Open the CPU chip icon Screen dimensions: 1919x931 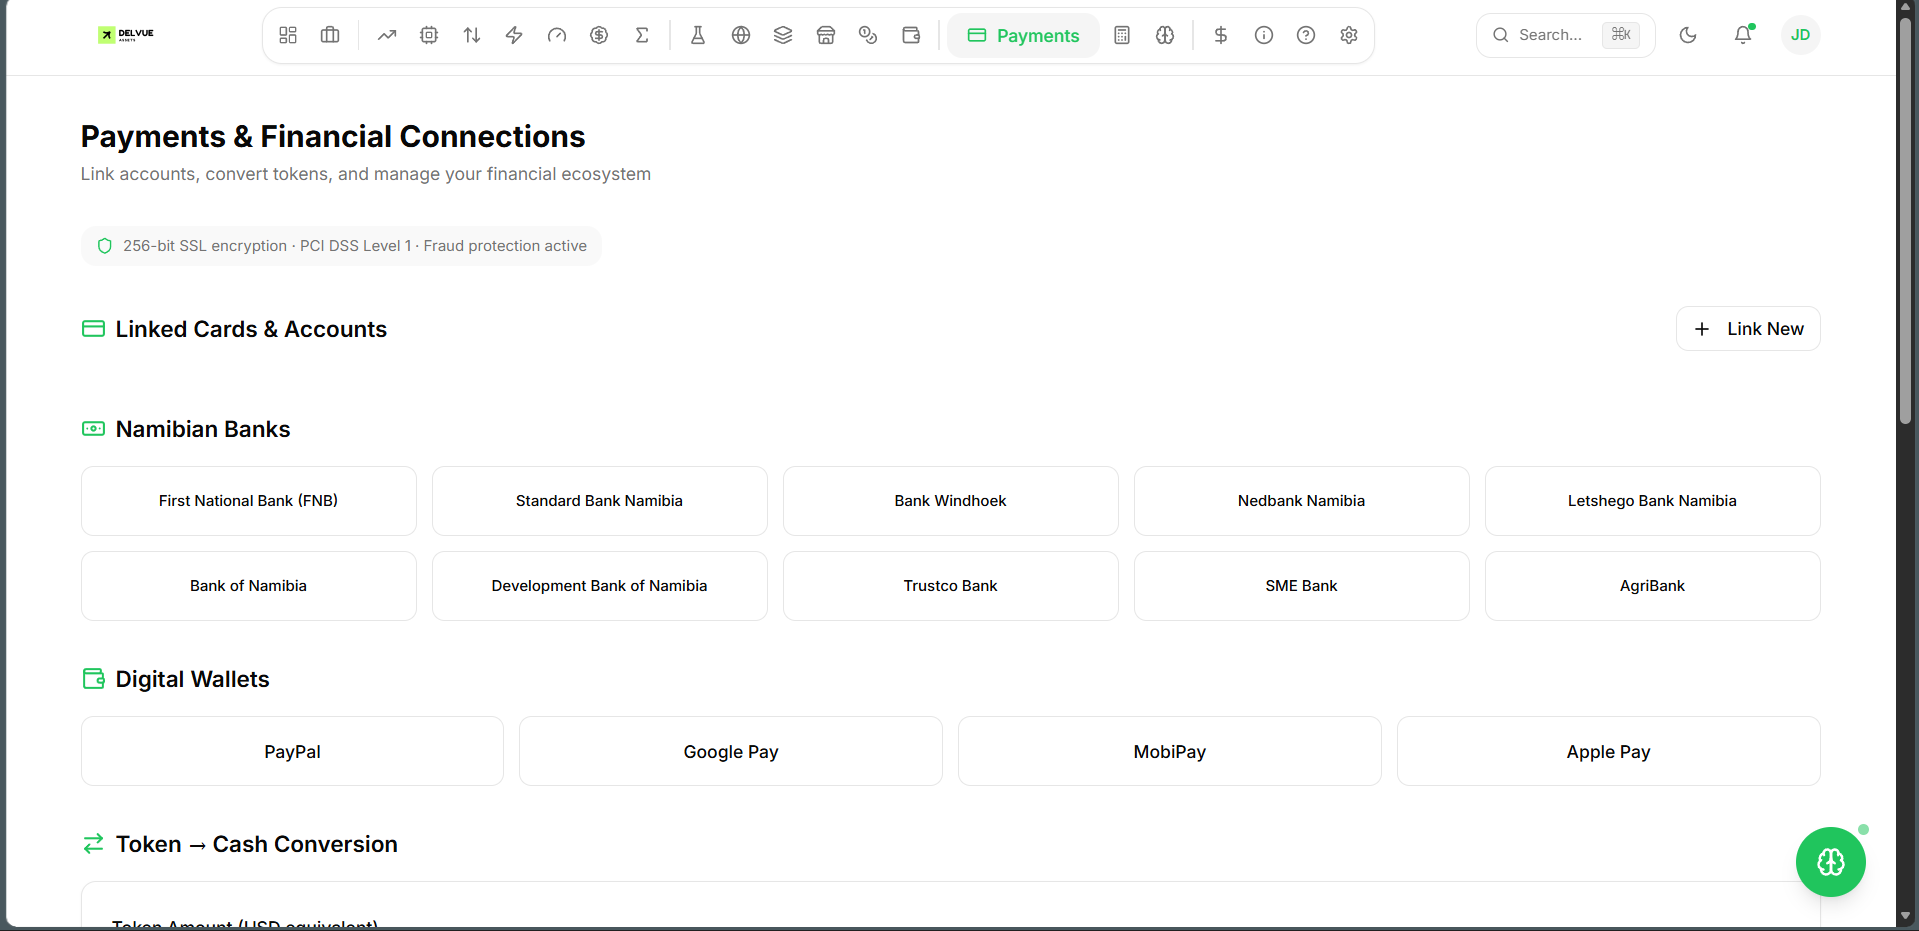tap(429, 35)
